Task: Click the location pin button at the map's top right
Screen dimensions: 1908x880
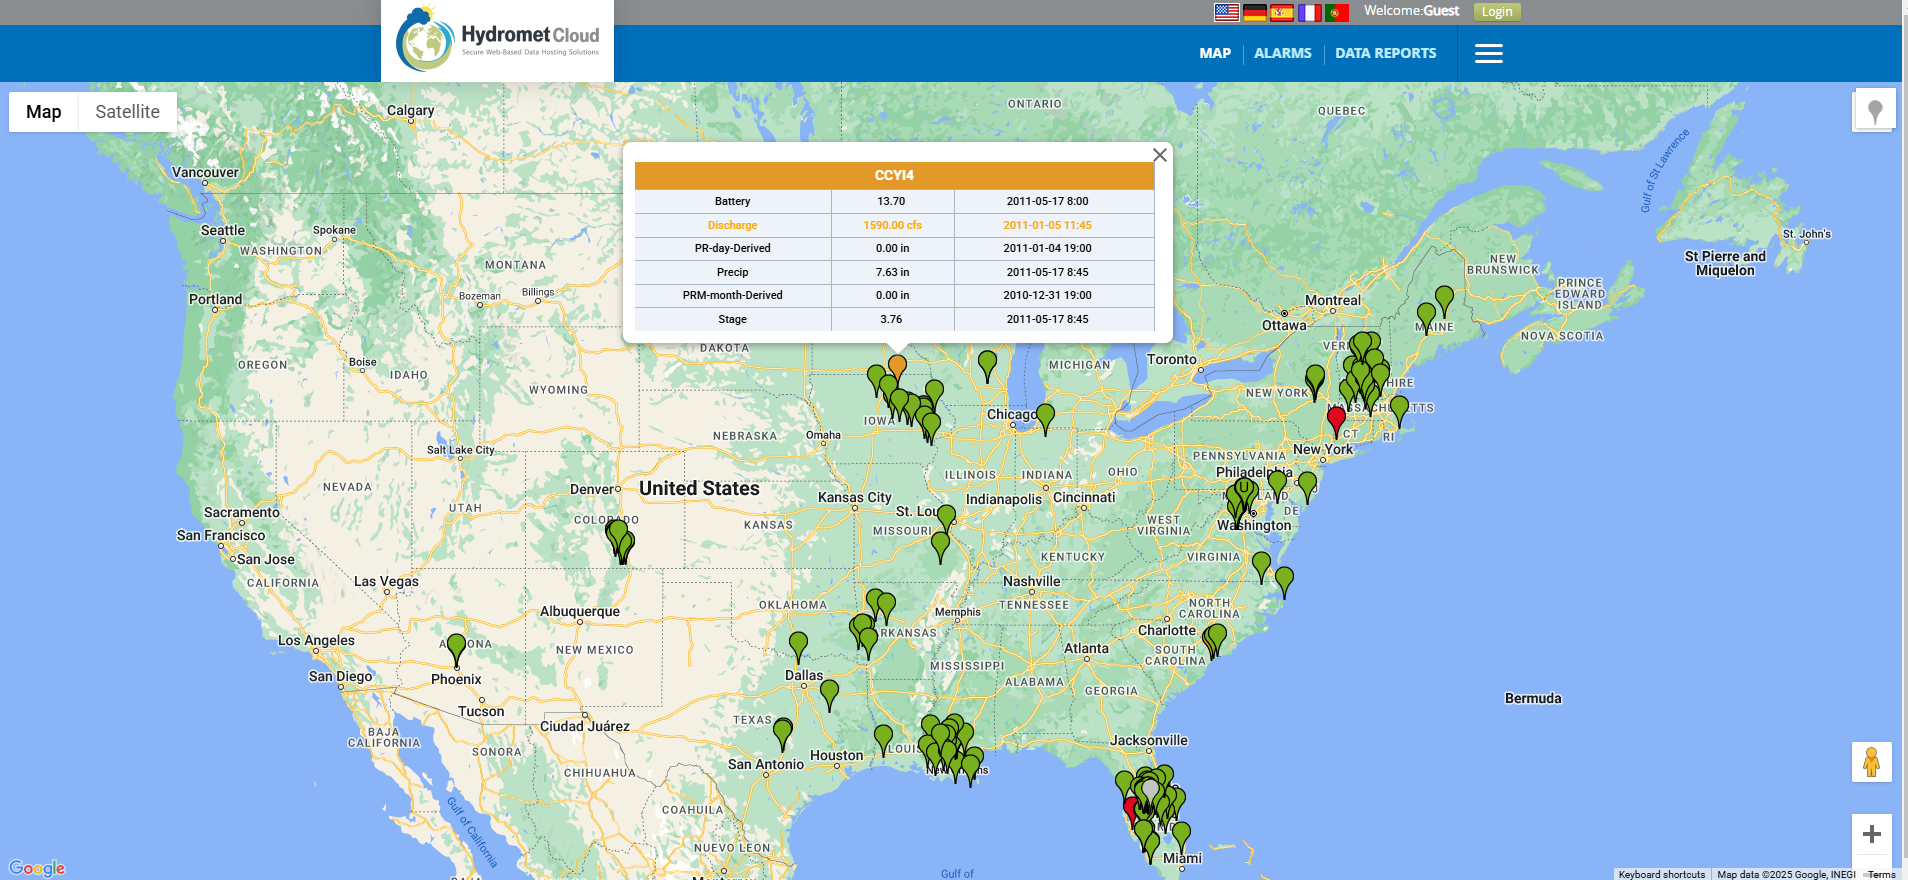Action: coord(1875,111)
